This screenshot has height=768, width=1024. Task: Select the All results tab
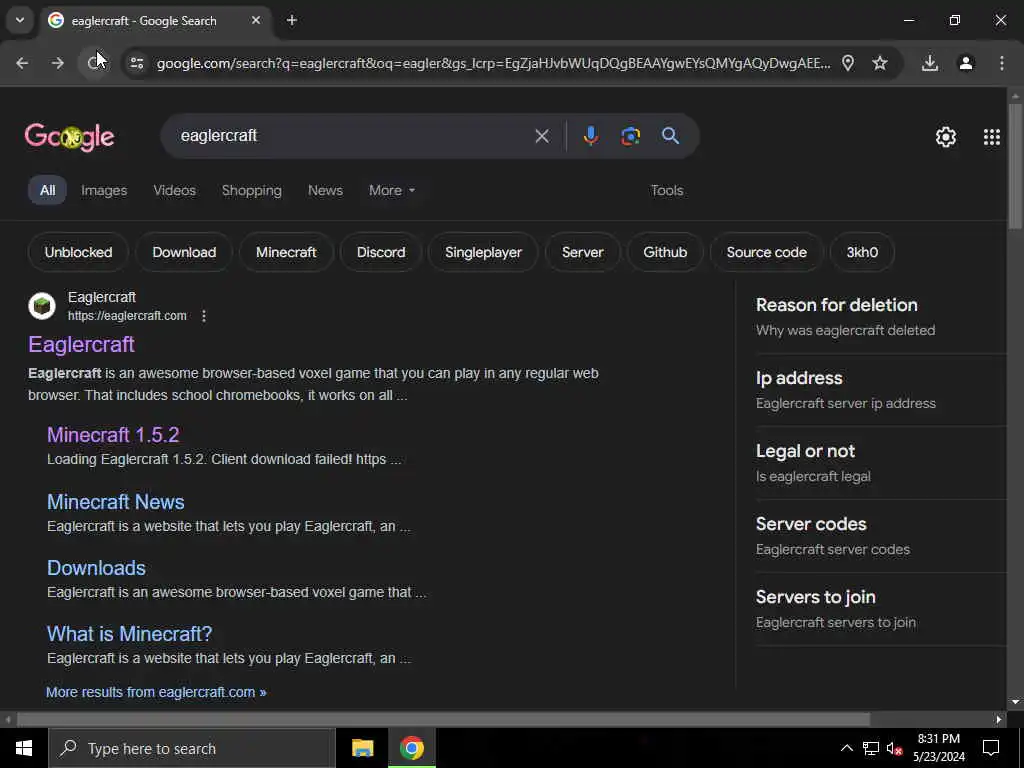47,191
